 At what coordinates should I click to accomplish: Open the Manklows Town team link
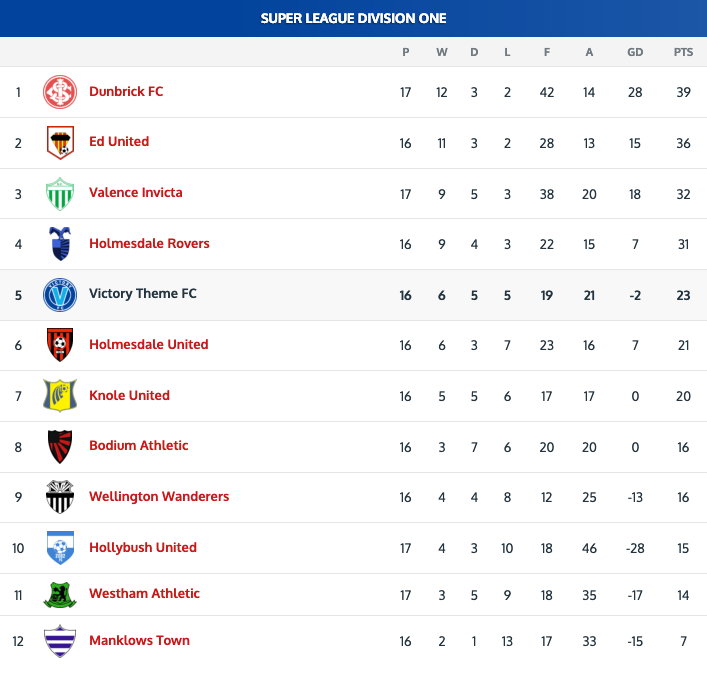pyautogui.click(x=139, y=640)
